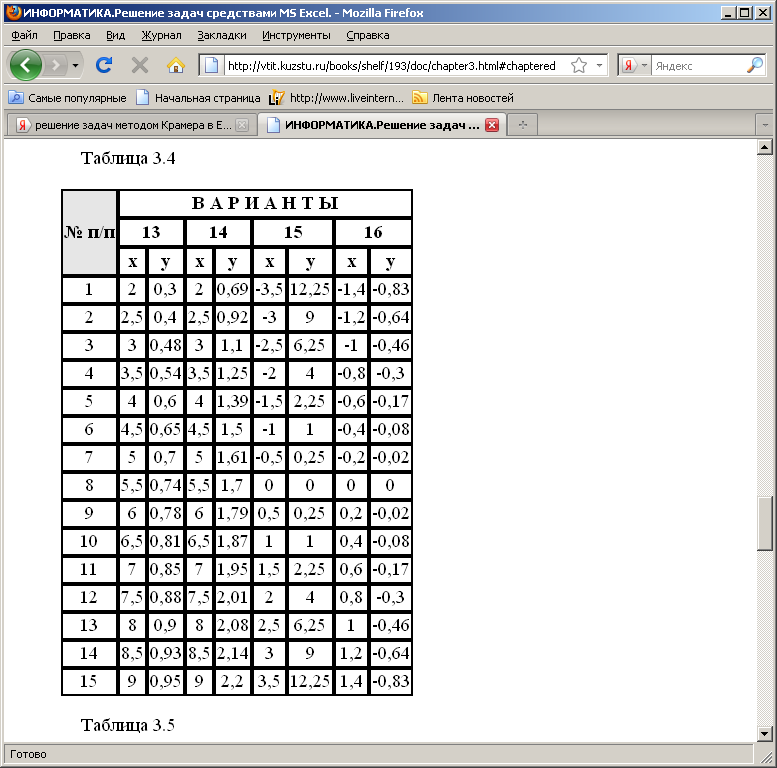Open the history dropdown next to Forward
This screenshot has width=777, height=768.
(x=75, y=65)
